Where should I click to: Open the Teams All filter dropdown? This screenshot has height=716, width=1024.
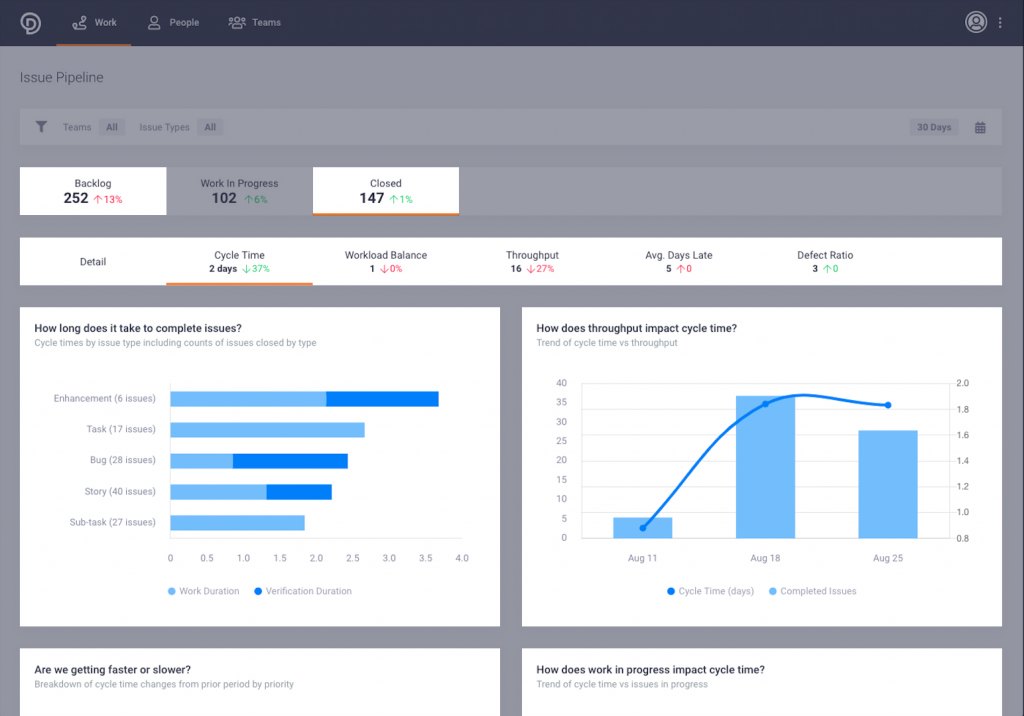[x=111, y=127]
